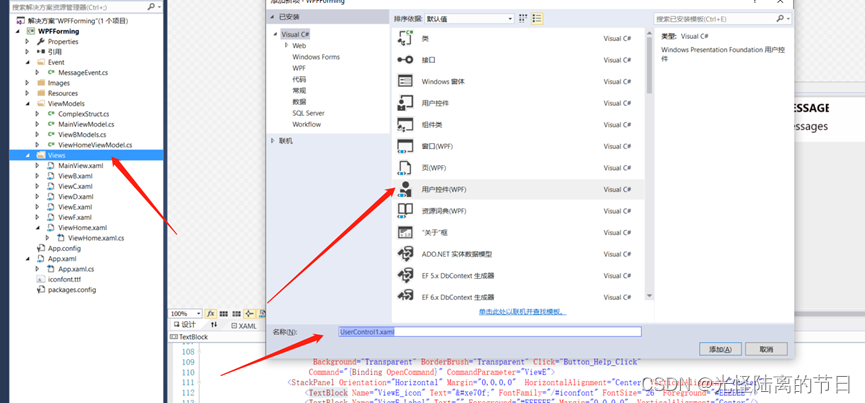Select ADO.NET 实体数据模型 template icon

coord(405,254)
